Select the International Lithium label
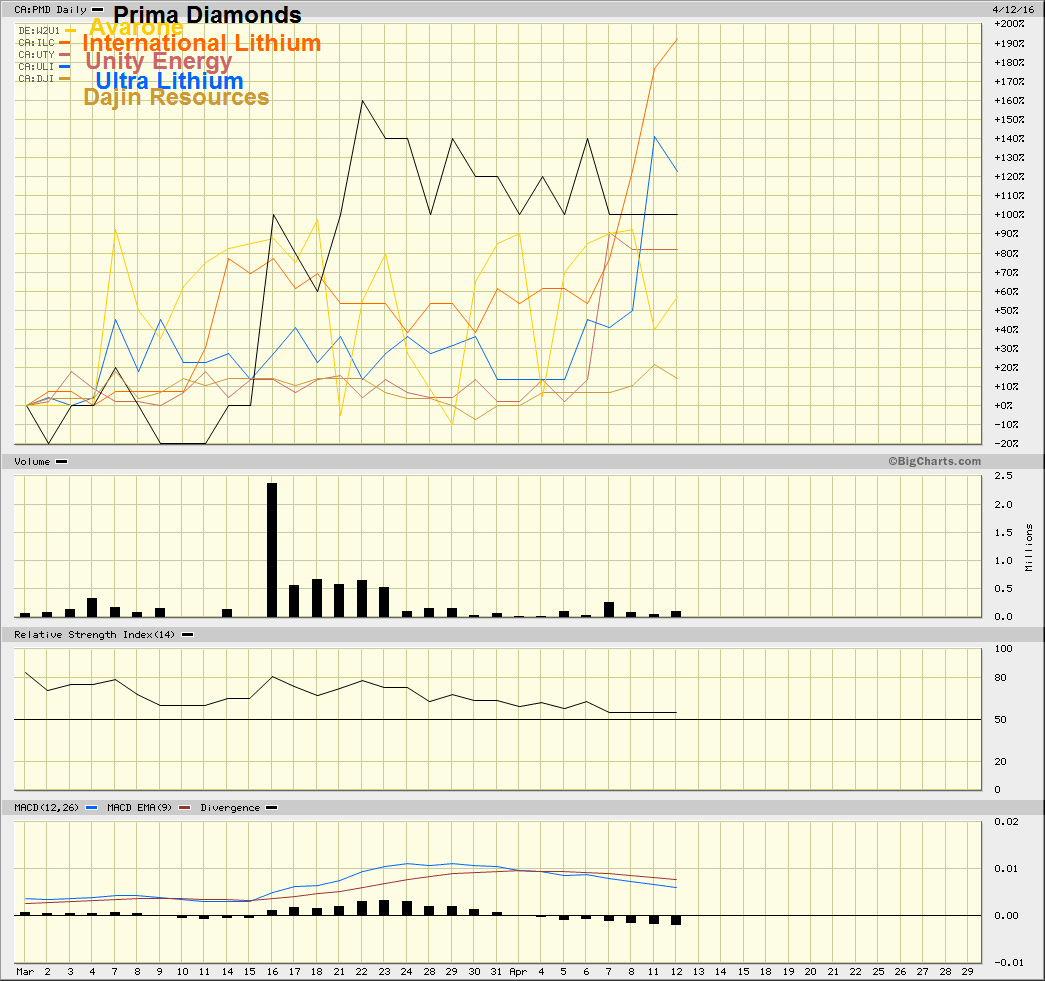This screenshot has height=981, width=1045. coord(202,44)
